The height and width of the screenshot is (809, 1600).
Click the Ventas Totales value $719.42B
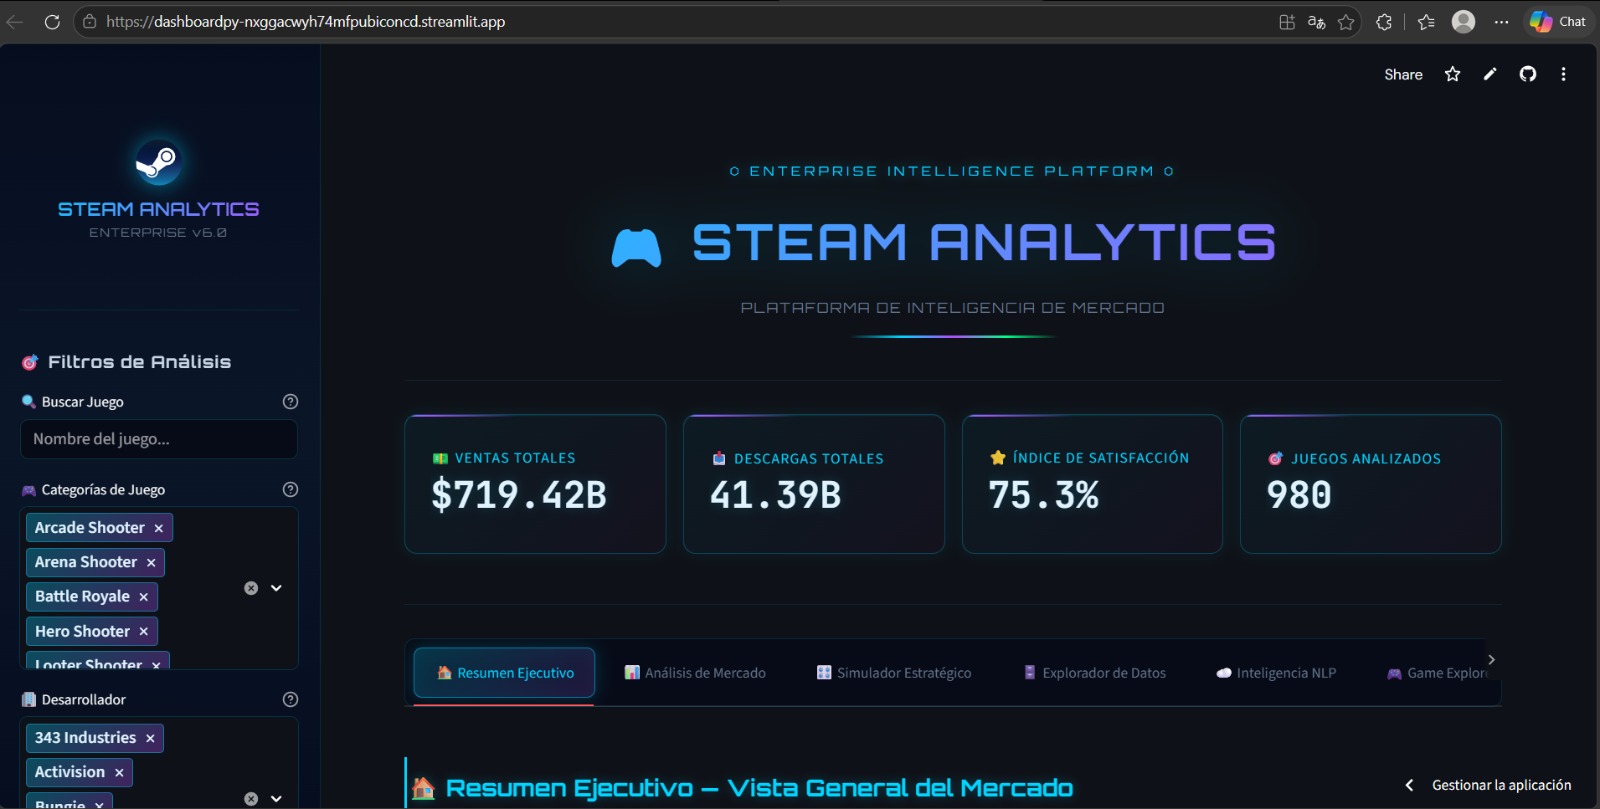click(x=519, y=495)
